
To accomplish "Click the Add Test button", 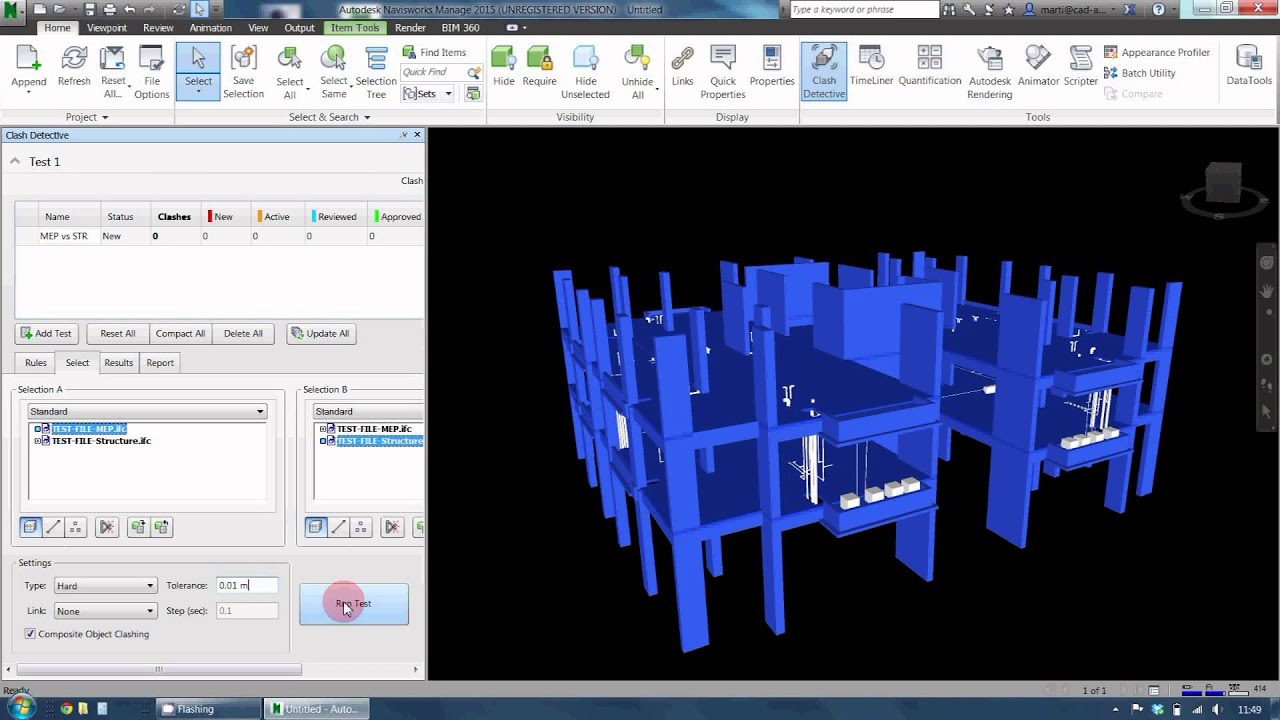I will pyautogui.click(x=45, y=333).
